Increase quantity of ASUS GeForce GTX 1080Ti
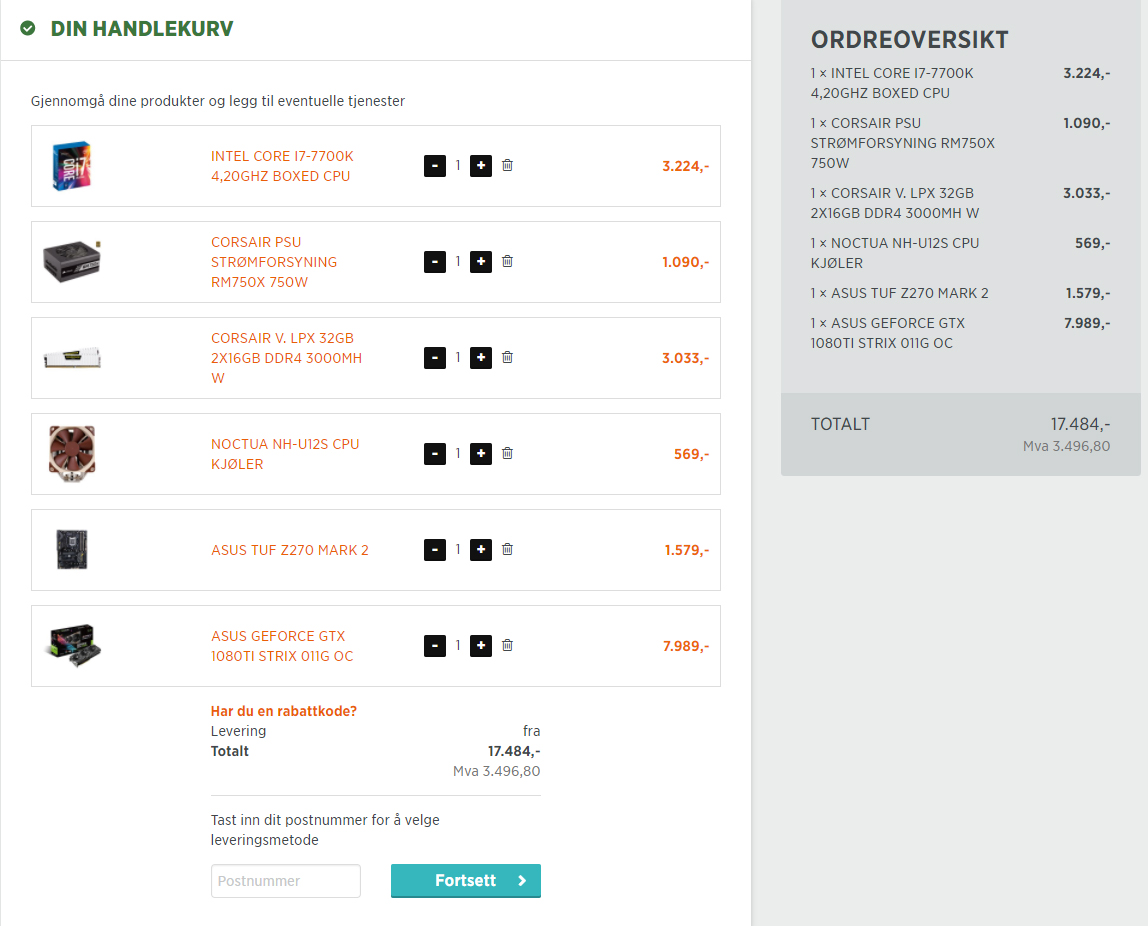1148x926 pixels. coord(481,646)
